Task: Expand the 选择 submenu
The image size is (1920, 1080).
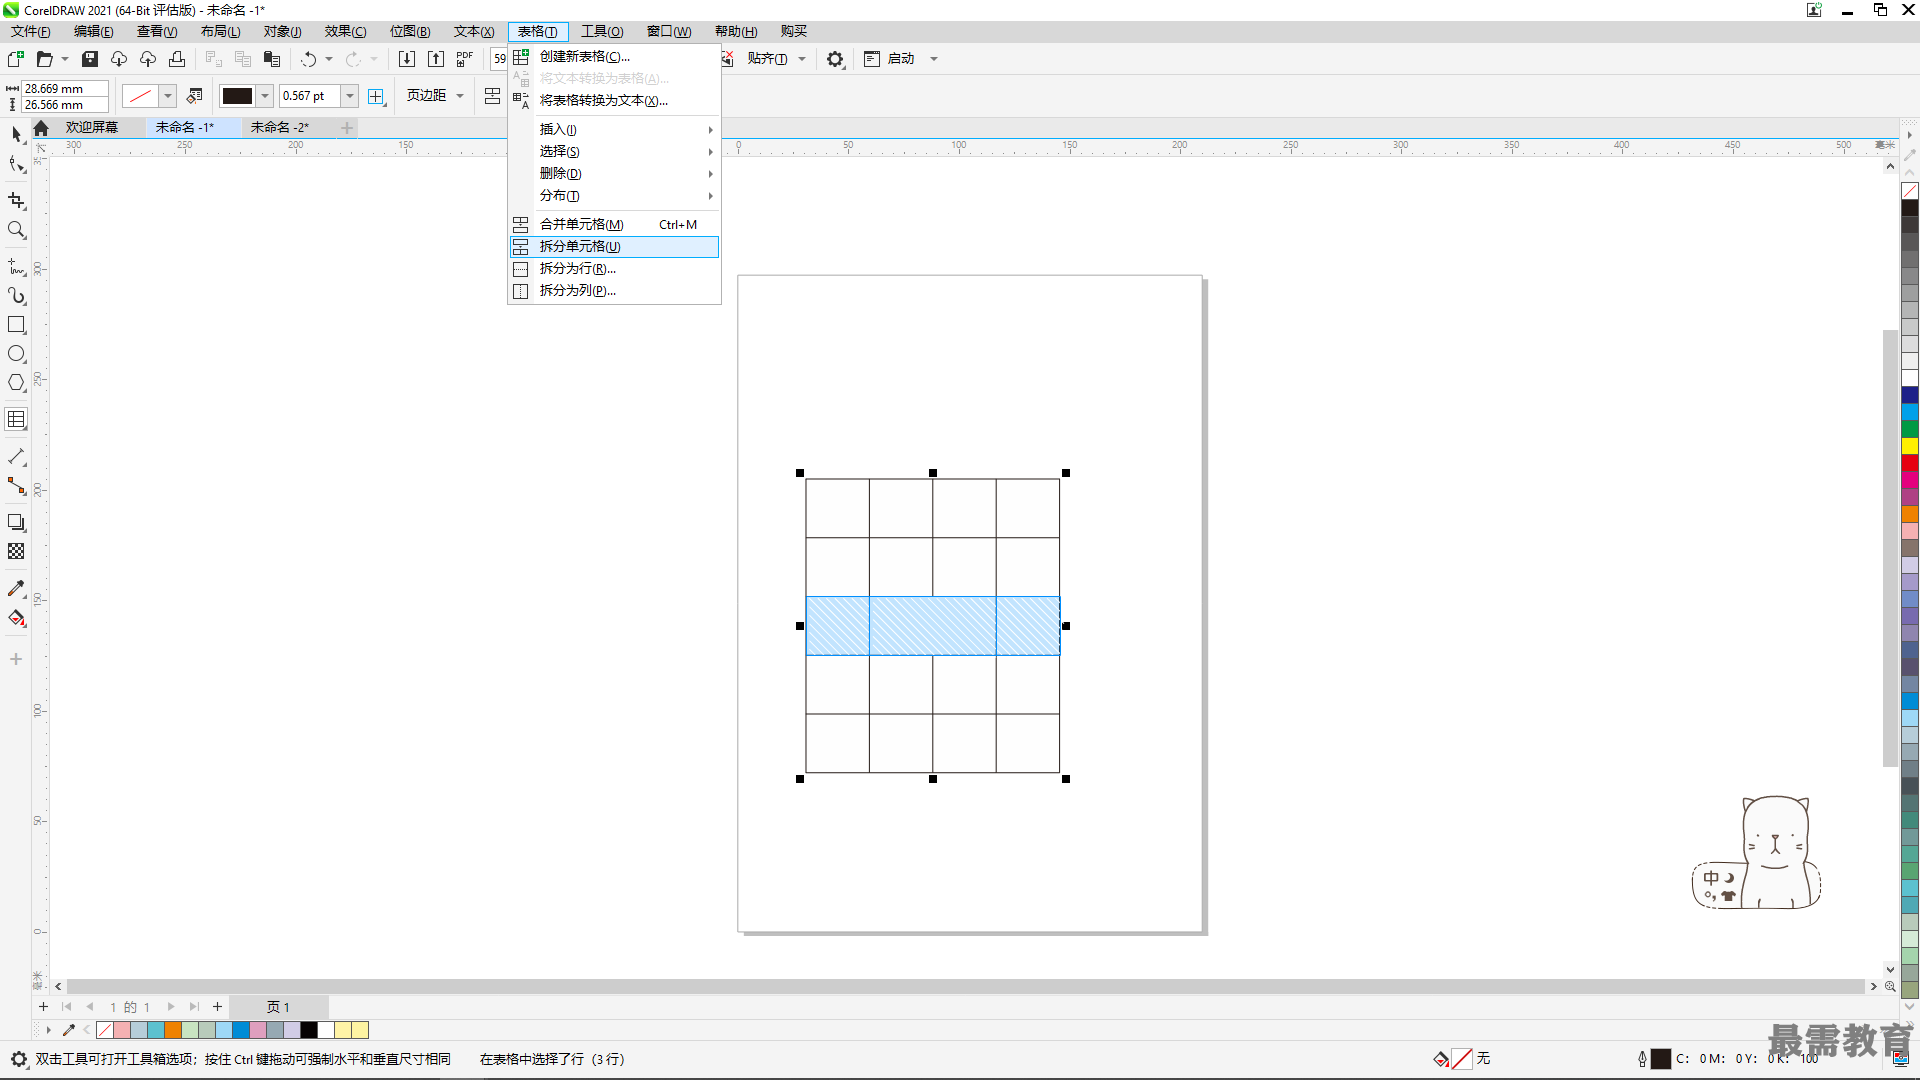Action: 614,151
